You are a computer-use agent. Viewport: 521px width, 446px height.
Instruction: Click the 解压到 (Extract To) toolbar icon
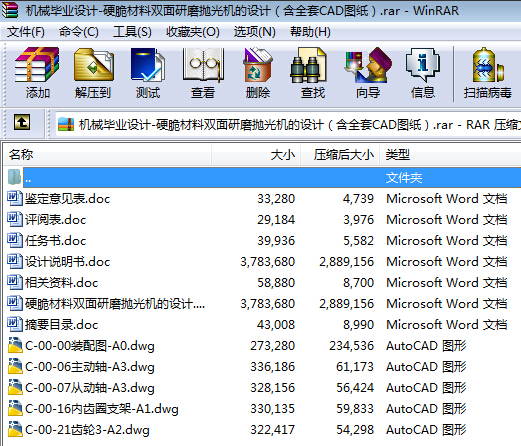[x=94, y=65]
